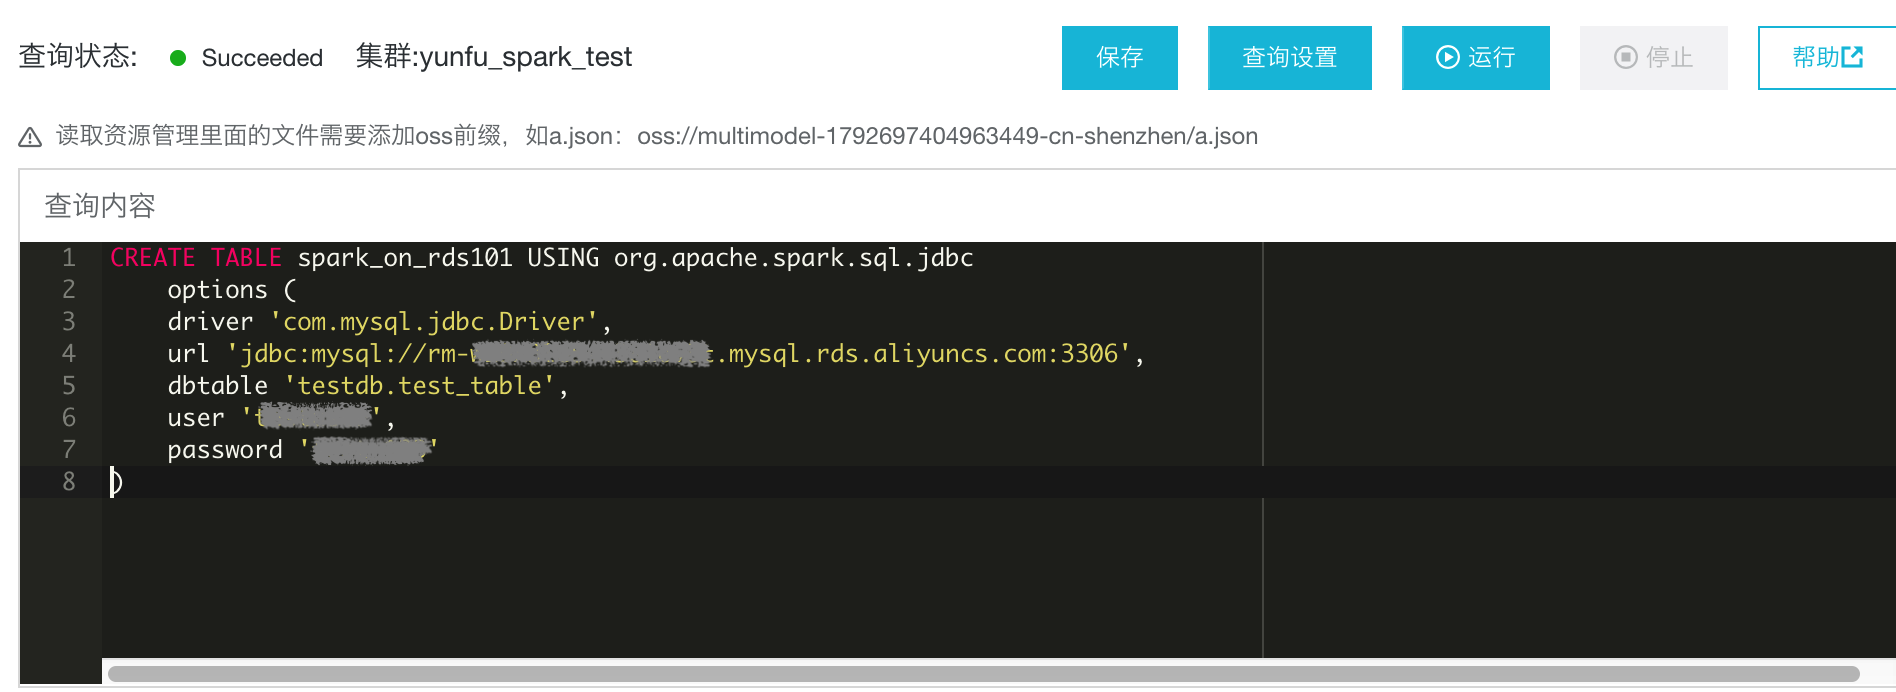Click line number 6 in gutter
Image resolution: width=1896 pixels, height=692 pixels.
click(x=69, y=418)
